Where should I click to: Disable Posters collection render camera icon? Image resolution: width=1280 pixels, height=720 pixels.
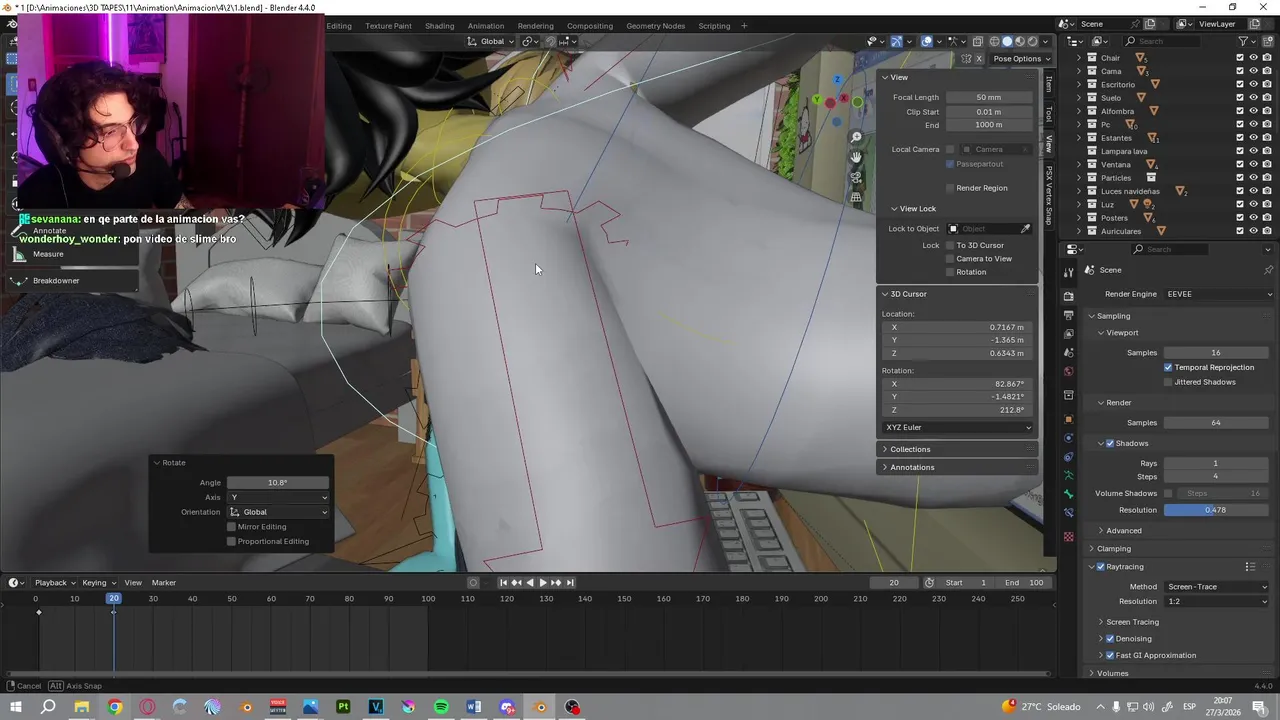pyautogui.click(x=1266, y=218)
